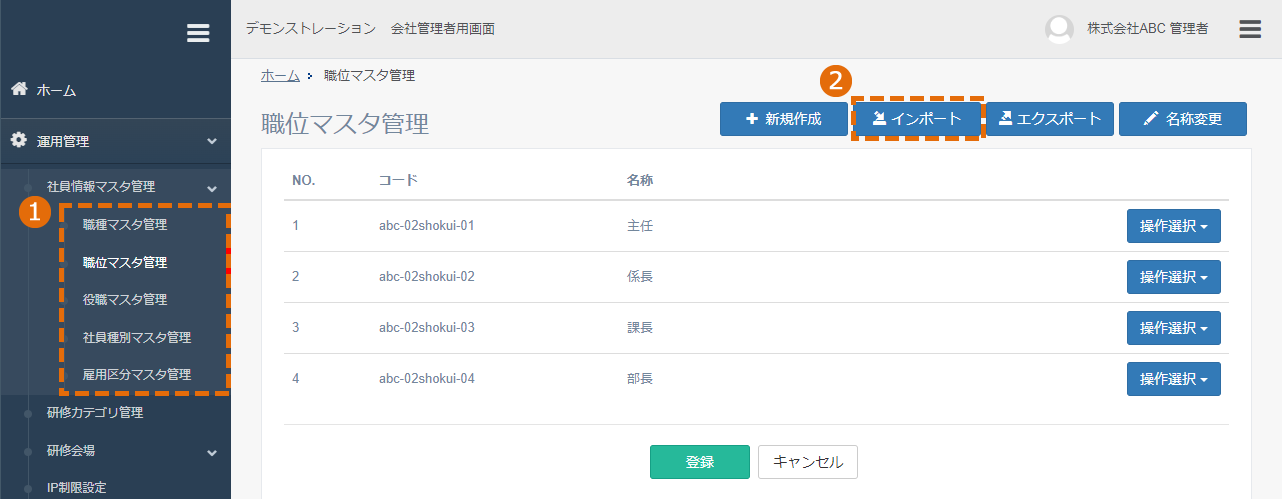Click the NO. column header
This screenshot has width=1282, height=499.
(x=304, y=181)
